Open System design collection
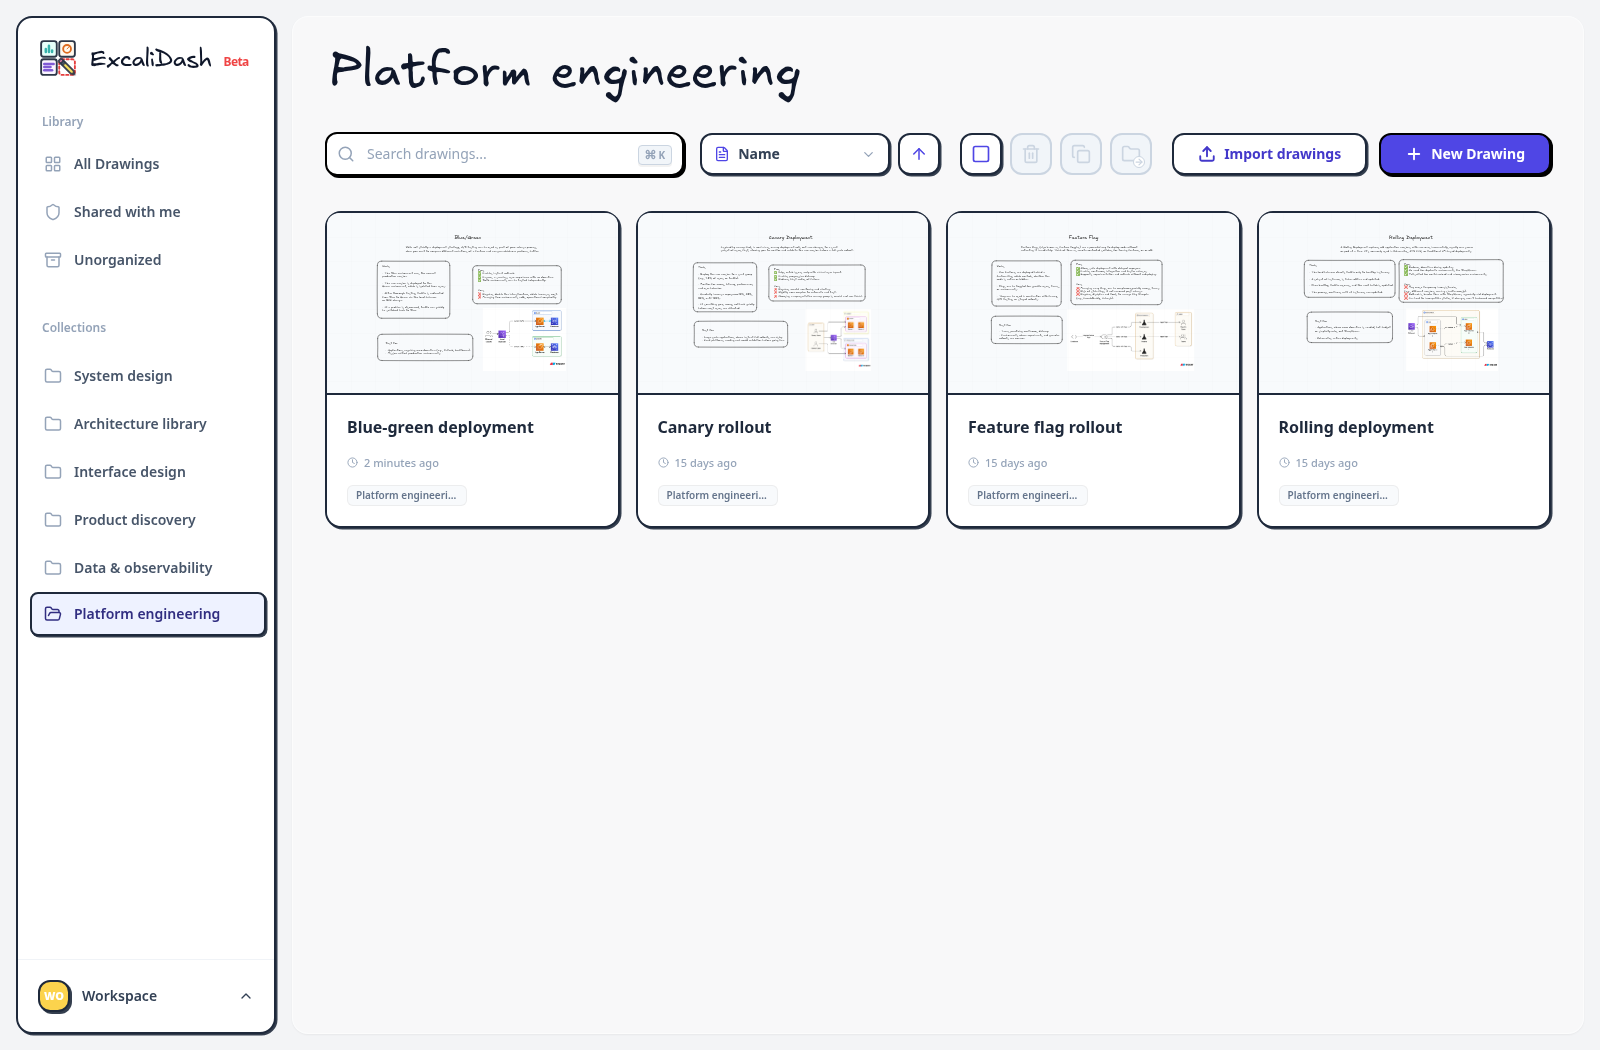1600x1050 pixels. tap(147, 376)
